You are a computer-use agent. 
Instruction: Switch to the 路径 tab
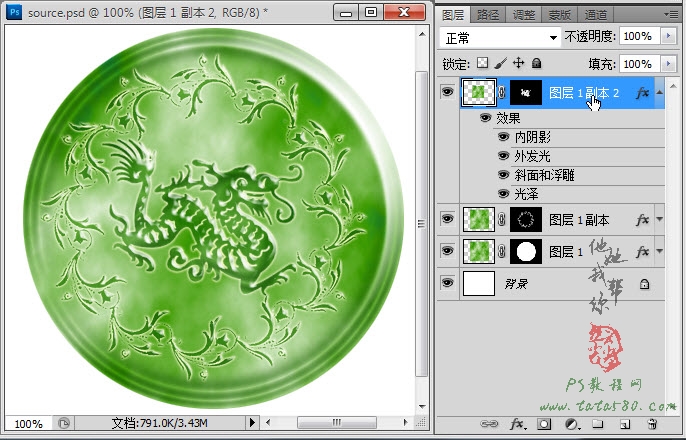pyautogui.click(x=488, y=15)
